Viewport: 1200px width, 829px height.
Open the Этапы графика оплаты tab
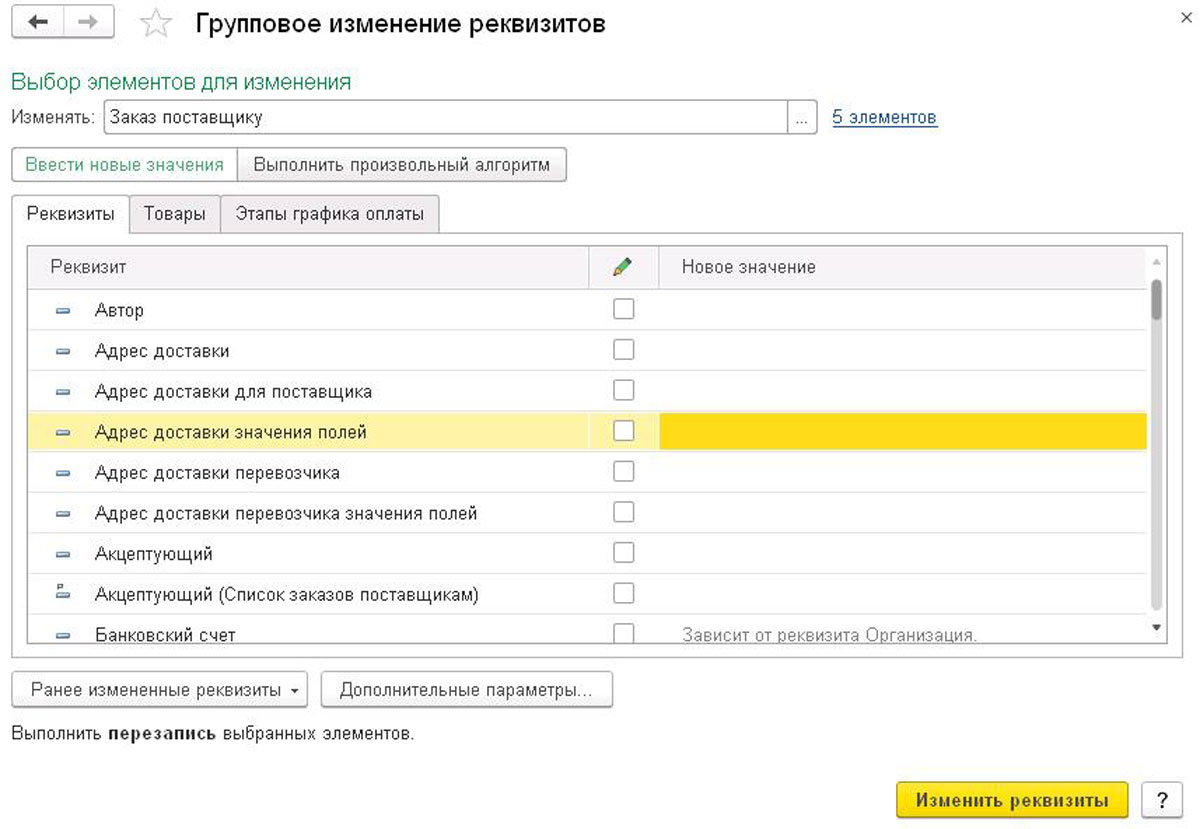tap(329, 214)
